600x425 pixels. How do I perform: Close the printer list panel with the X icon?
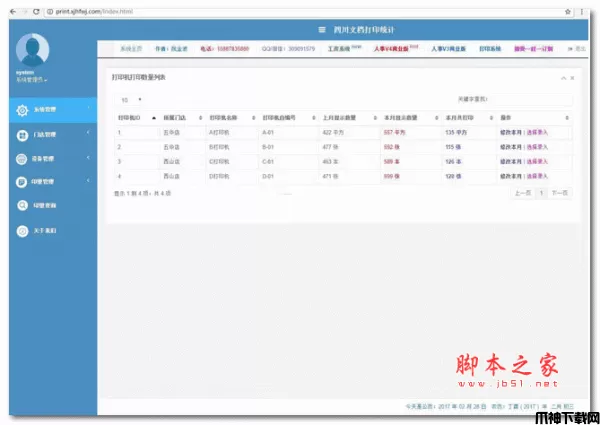pyautogui.click(x=572, y=78)
